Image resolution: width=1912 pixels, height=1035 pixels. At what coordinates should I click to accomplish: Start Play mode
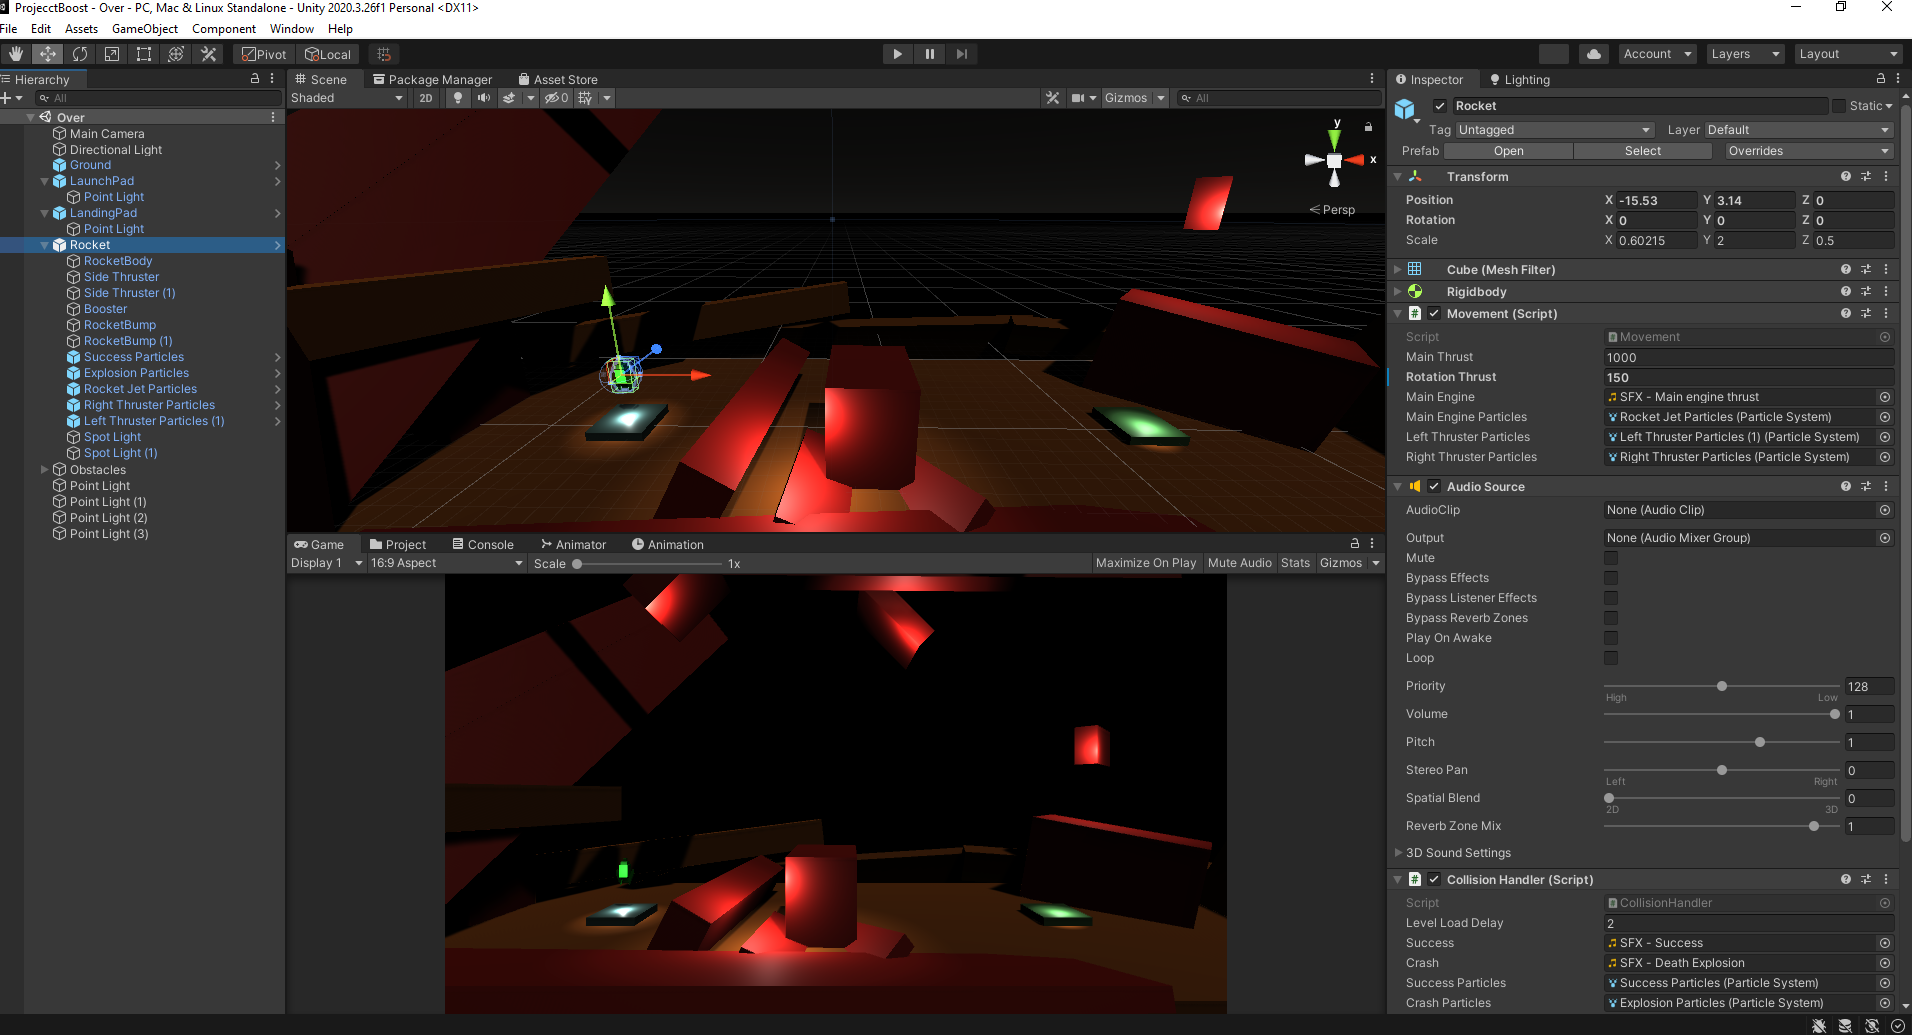[897, 54]
